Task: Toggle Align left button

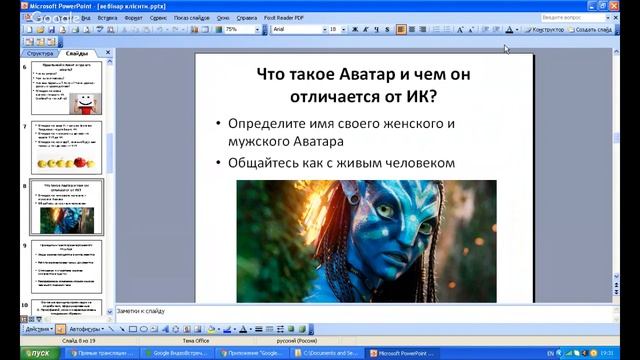Action: coord(401,29)
